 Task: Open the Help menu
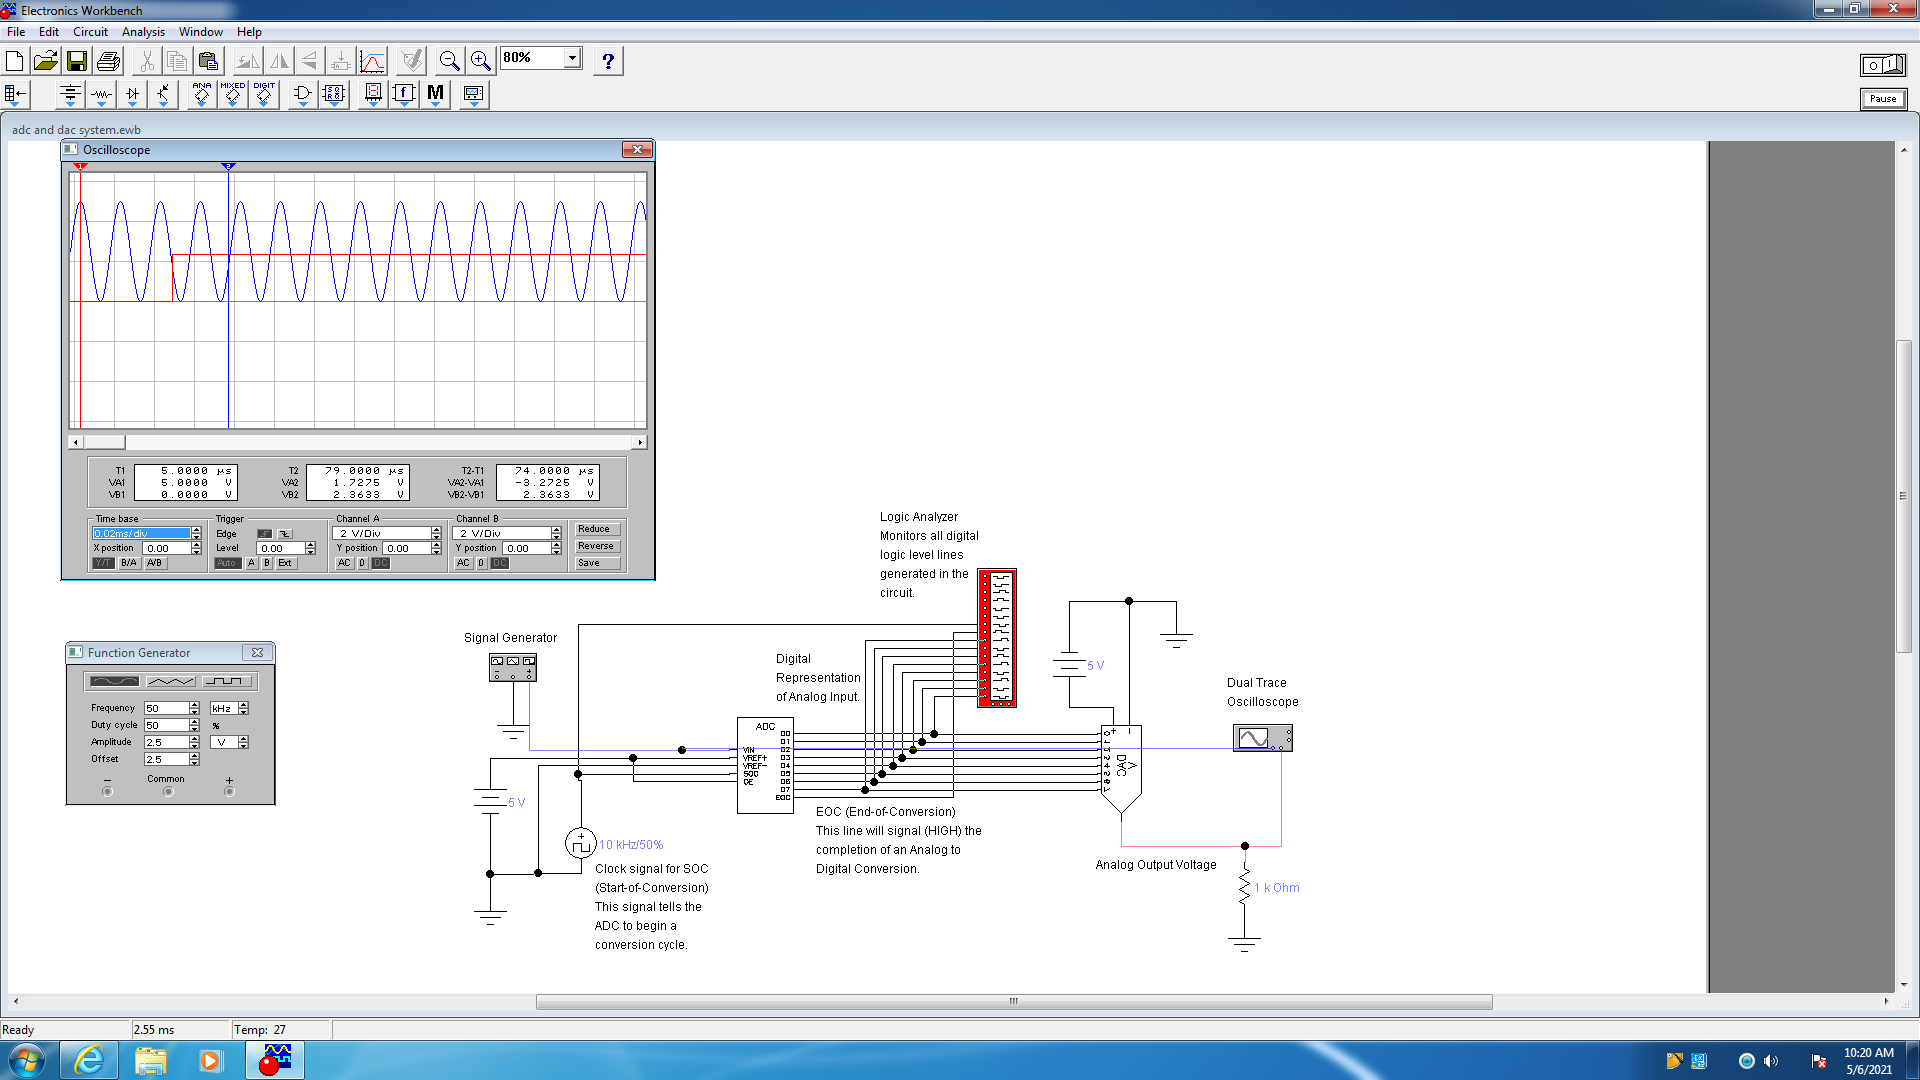click(x=249, y=32)
